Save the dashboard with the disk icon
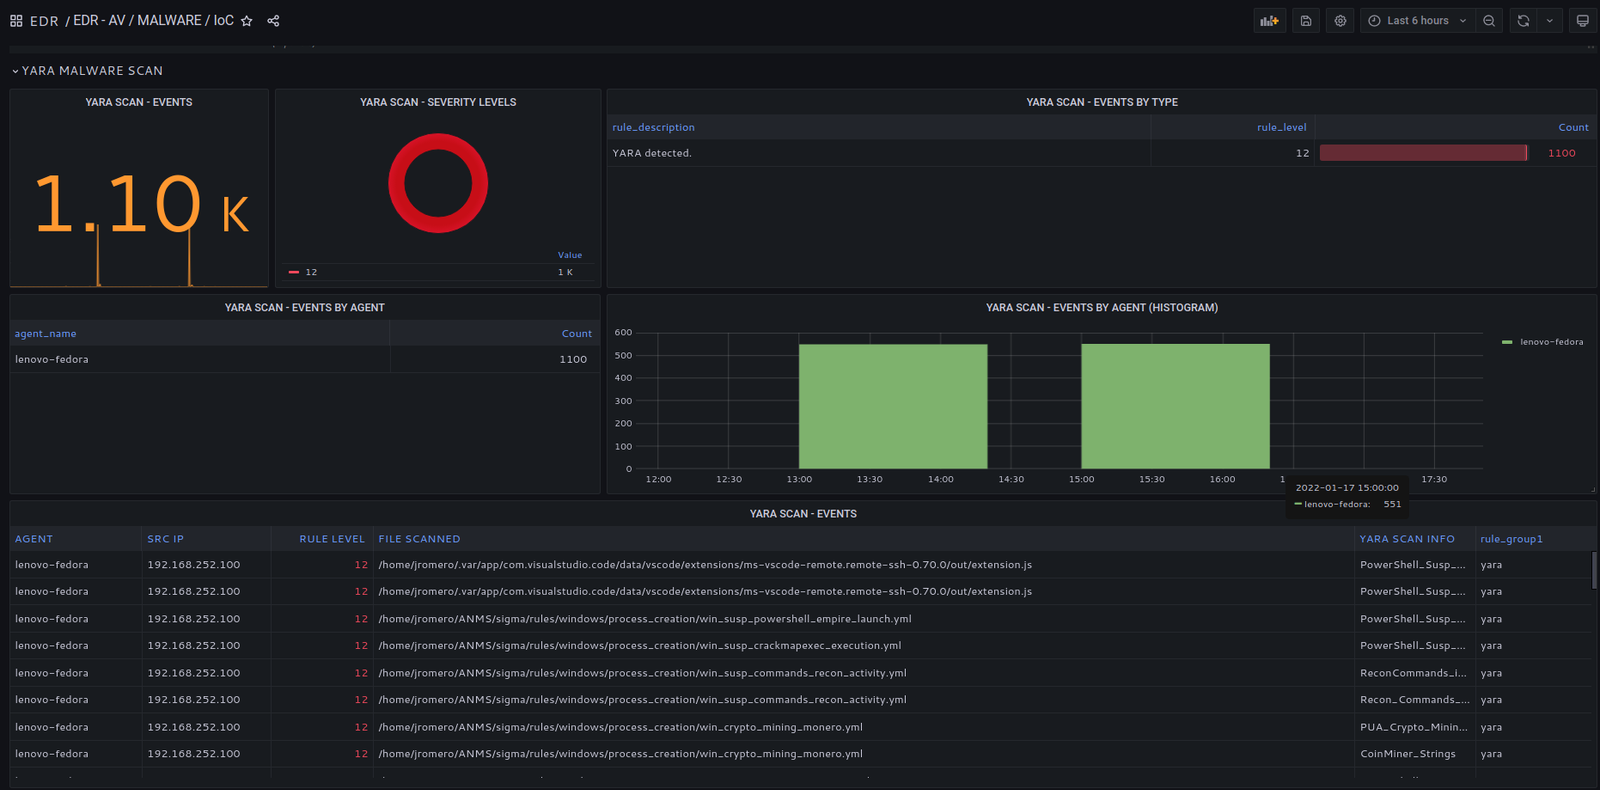1600x790 pixels. click(x=1306, y=21)
